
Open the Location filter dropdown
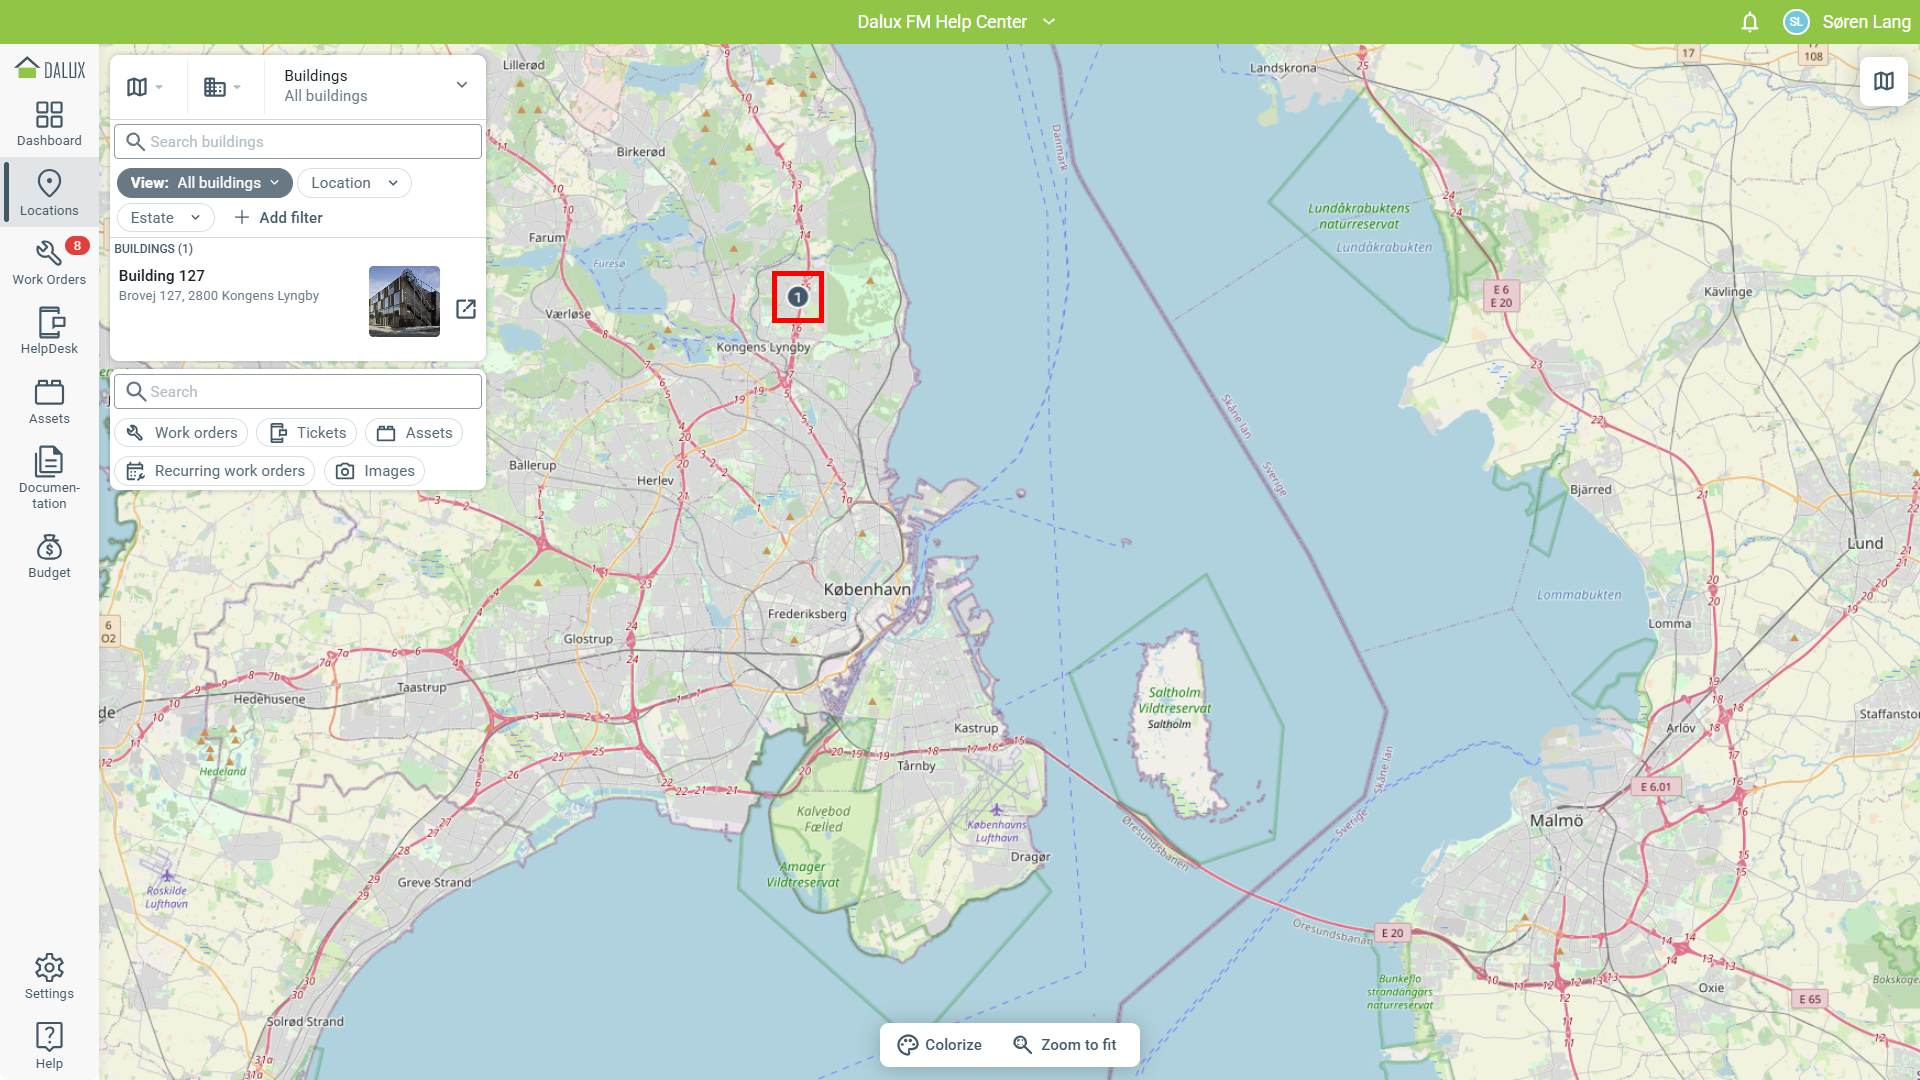(x=354, y=183)
